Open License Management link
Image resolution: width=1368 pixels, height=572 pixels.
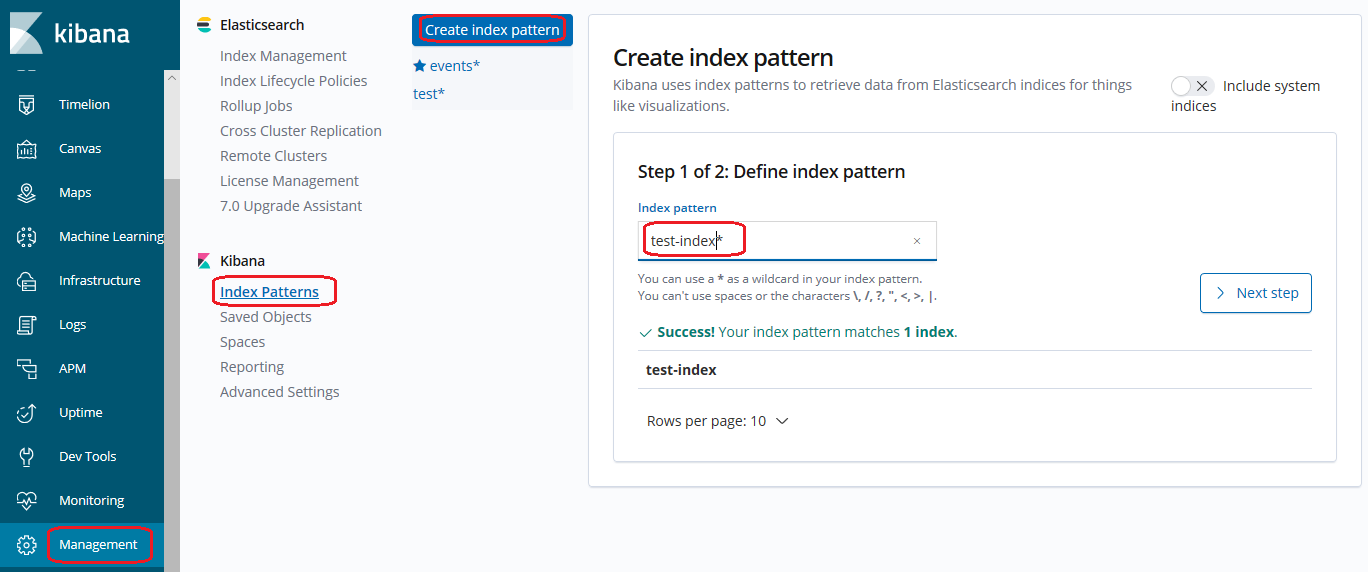(x=289, y=181)
